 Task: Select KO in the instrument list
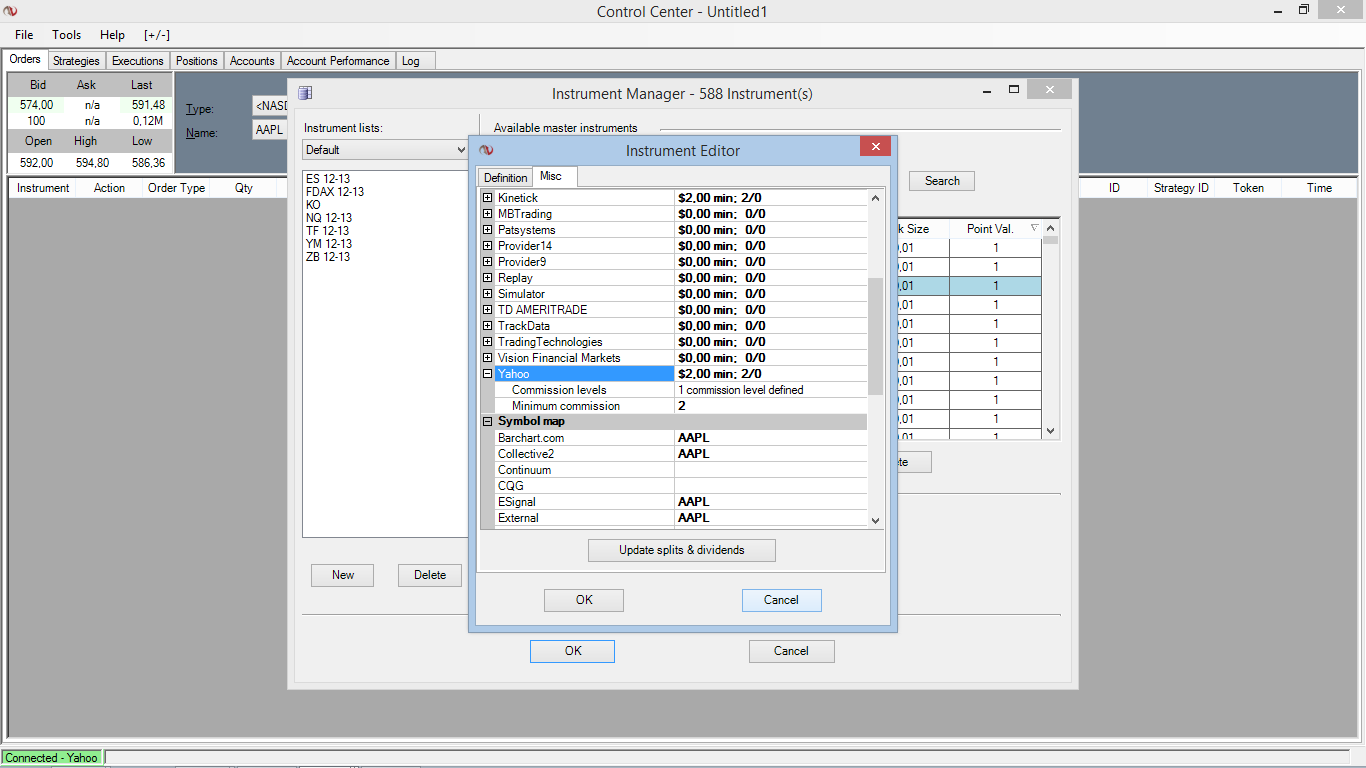(x=314, y=205)
